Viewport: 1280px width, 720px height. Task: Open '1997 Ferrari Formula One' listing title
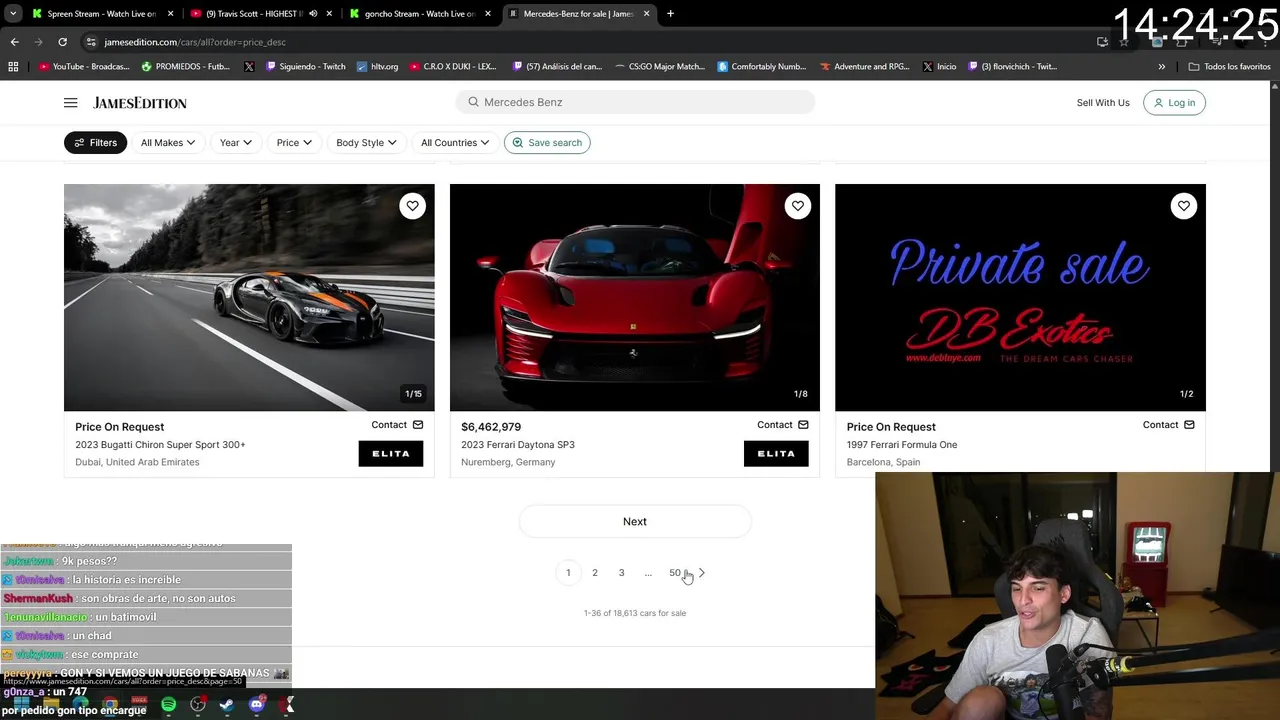pos(902,445)
